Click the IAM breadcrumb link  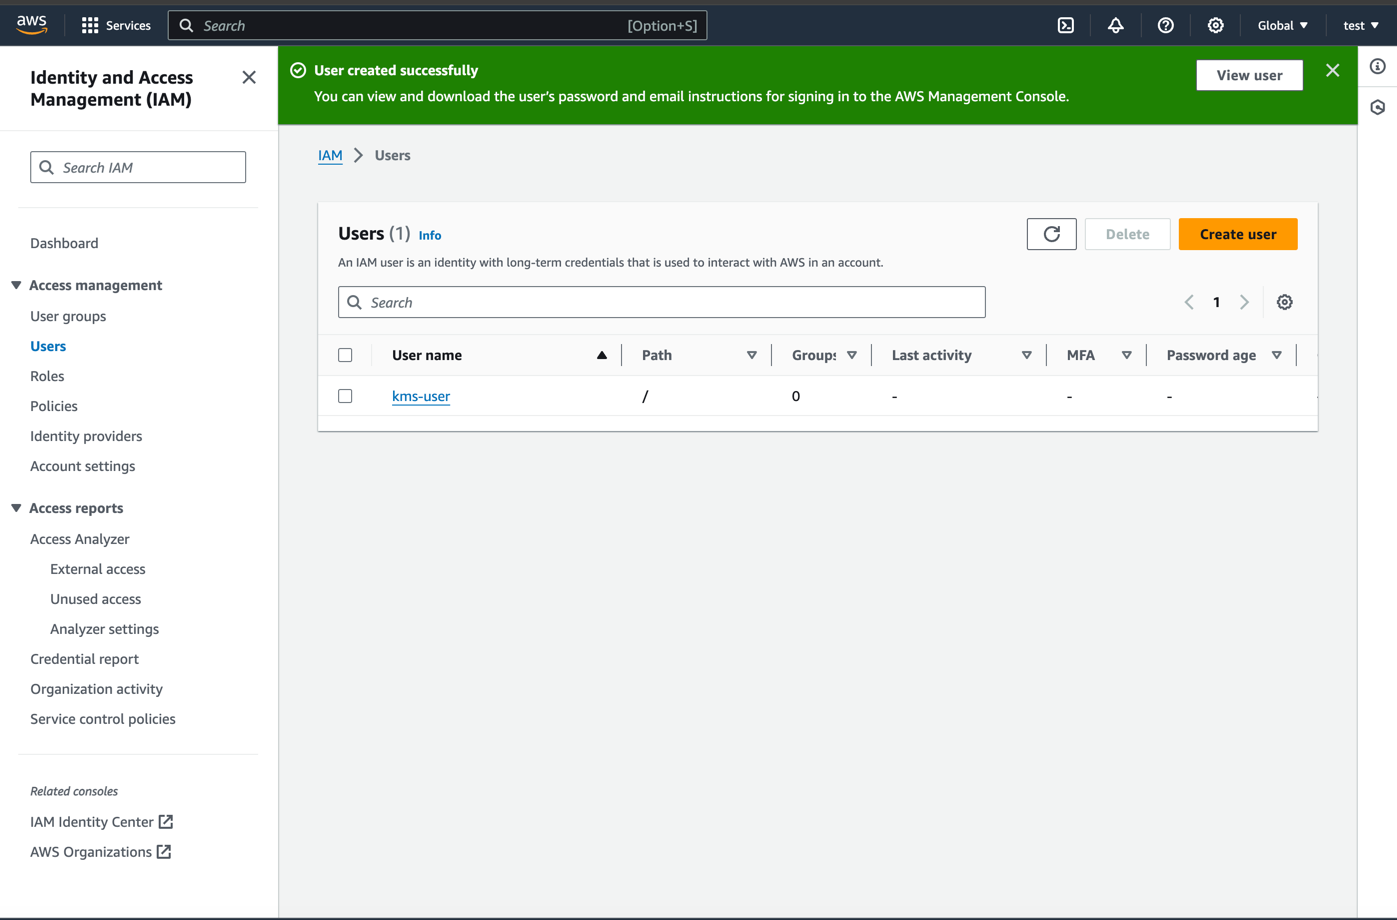(x=330, y=155)
